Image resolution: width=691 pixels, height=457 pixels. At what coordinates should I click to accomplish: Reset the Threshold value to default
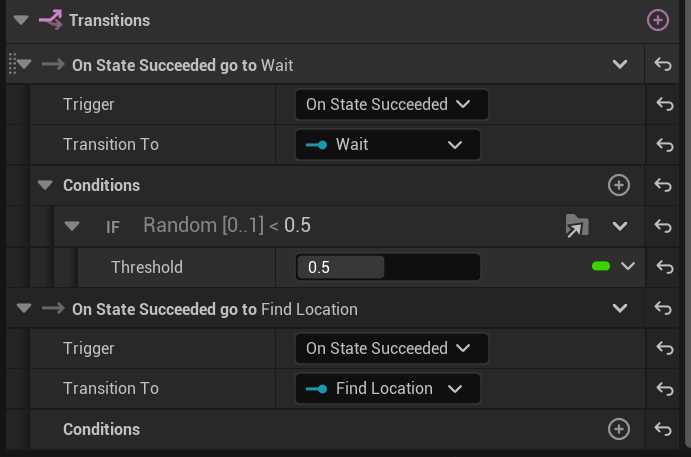(663, 267)
